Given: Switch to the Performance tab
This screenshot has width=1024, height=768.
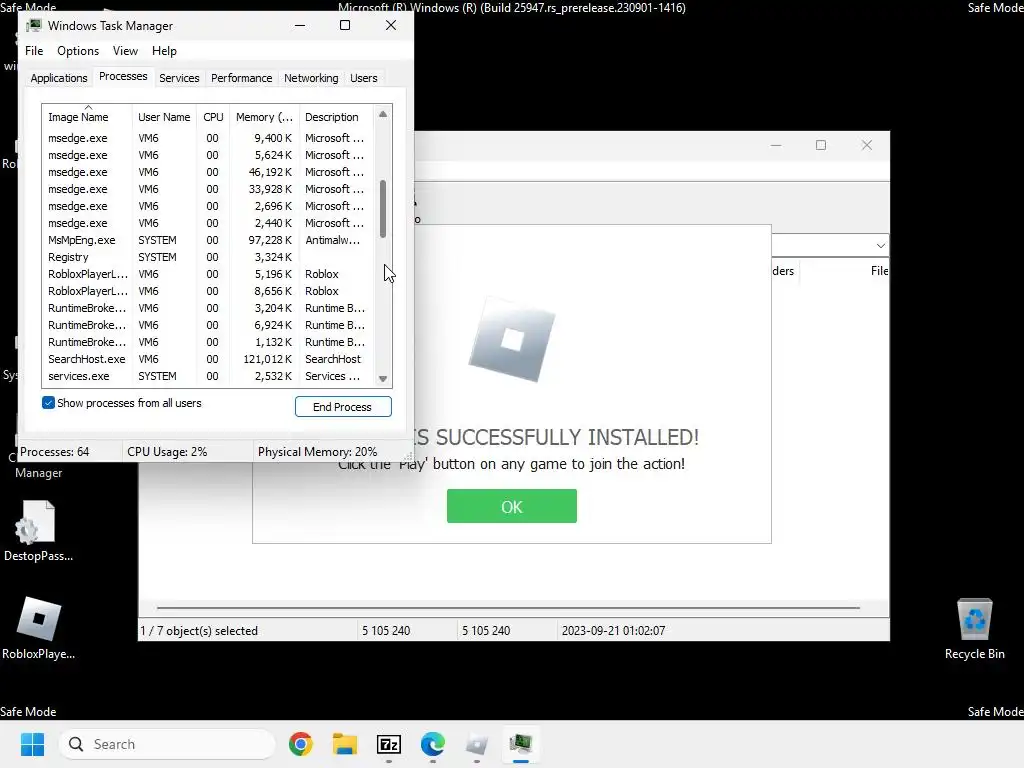Looking at the screenshot, I should [241, 78].
